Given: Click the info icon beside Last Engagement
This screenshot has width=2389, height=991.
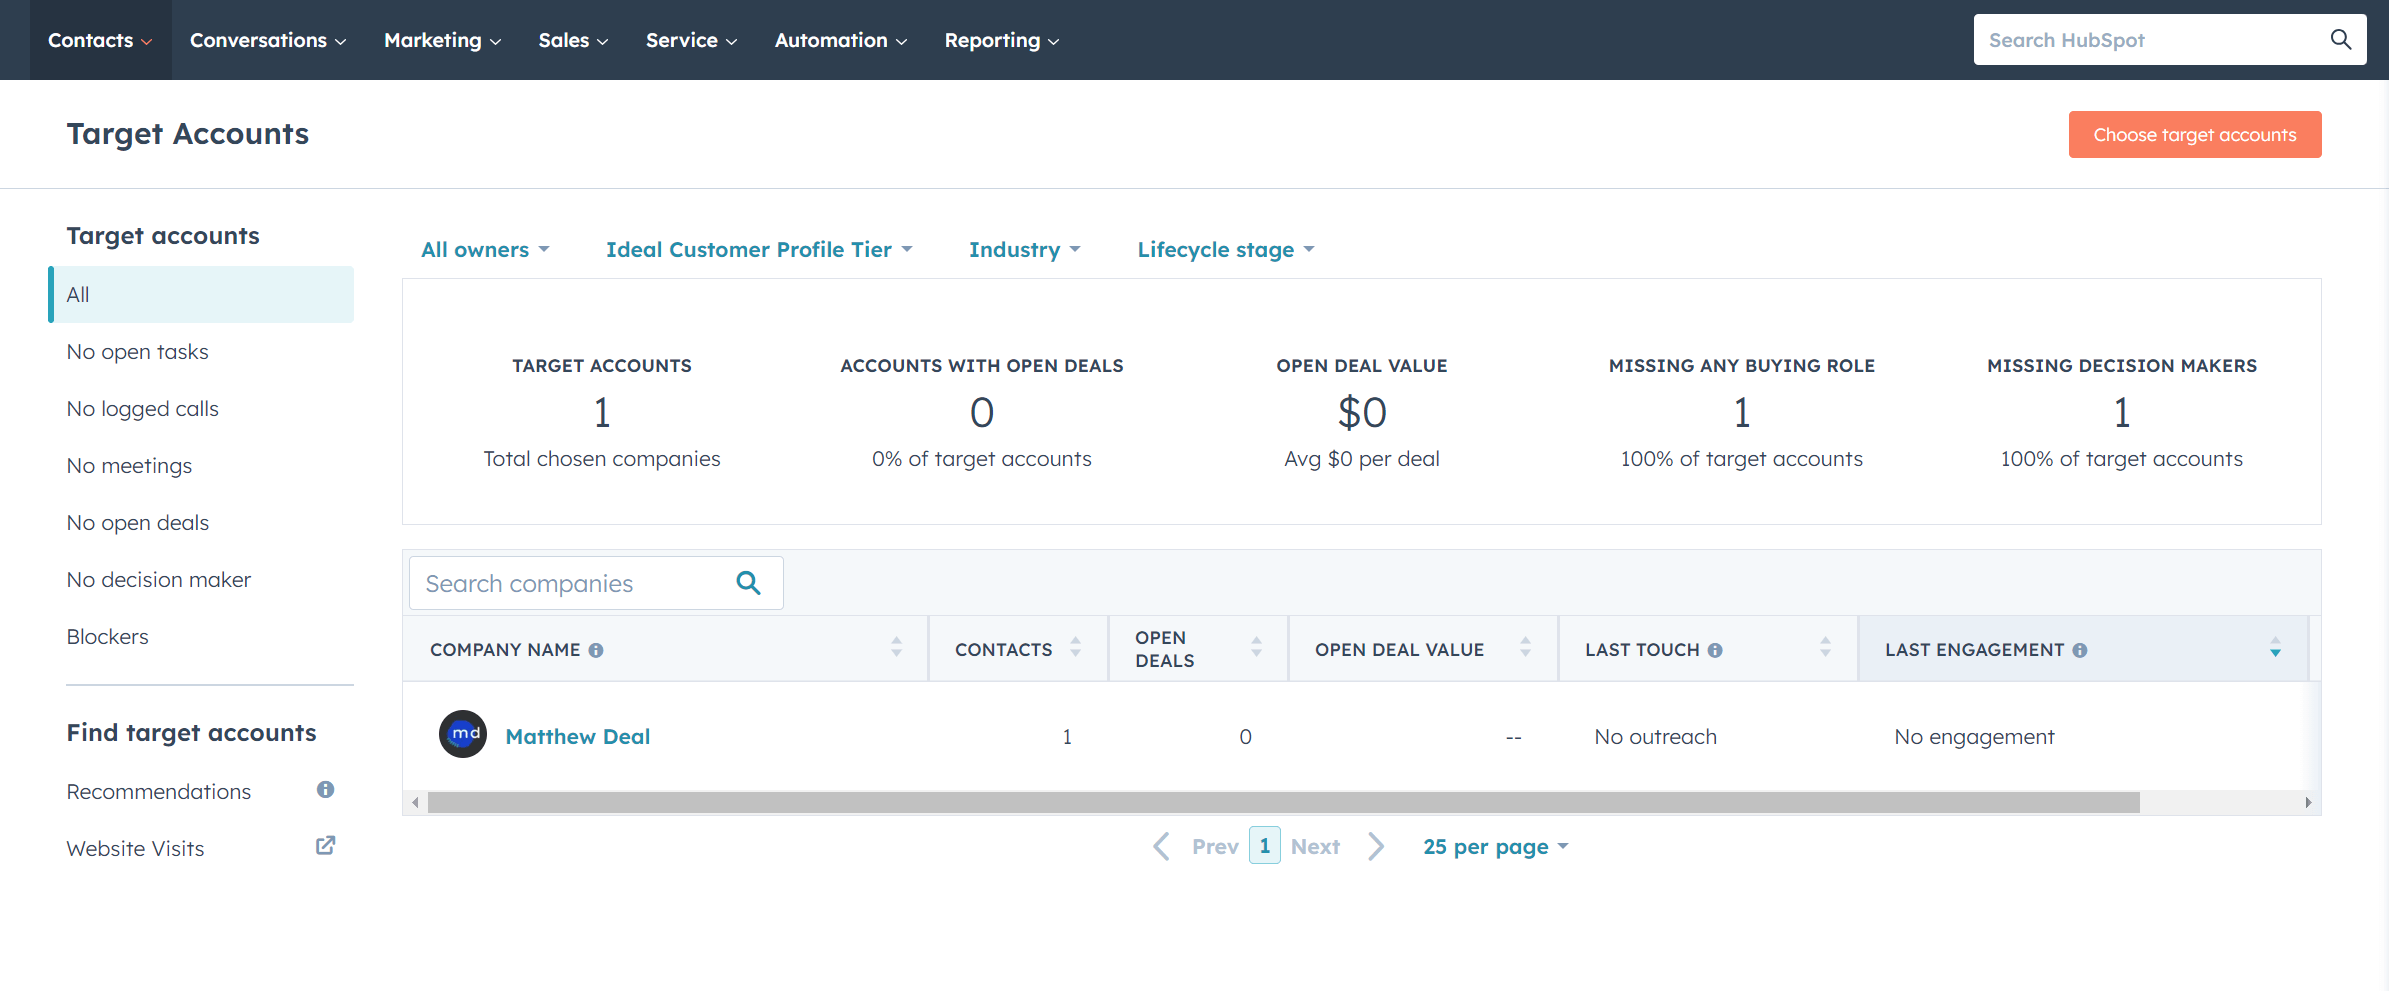Looking at the screenshot, I should pyautogui.click(x=2080, y=650).
